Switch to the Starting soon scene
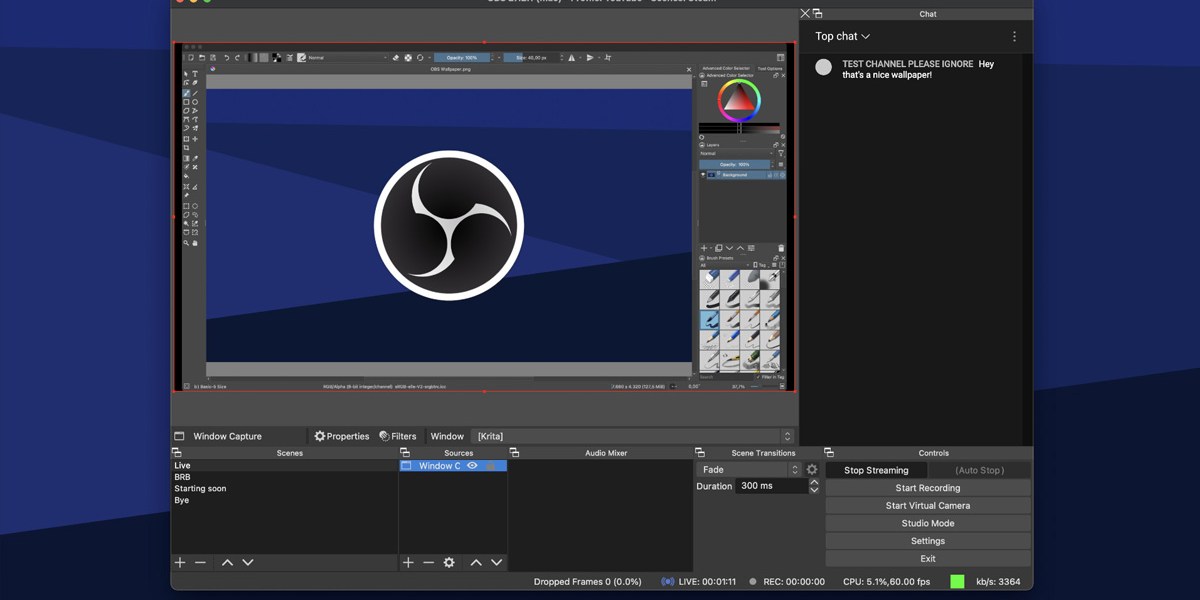The image size is (1200, 600). click(201, 489)
